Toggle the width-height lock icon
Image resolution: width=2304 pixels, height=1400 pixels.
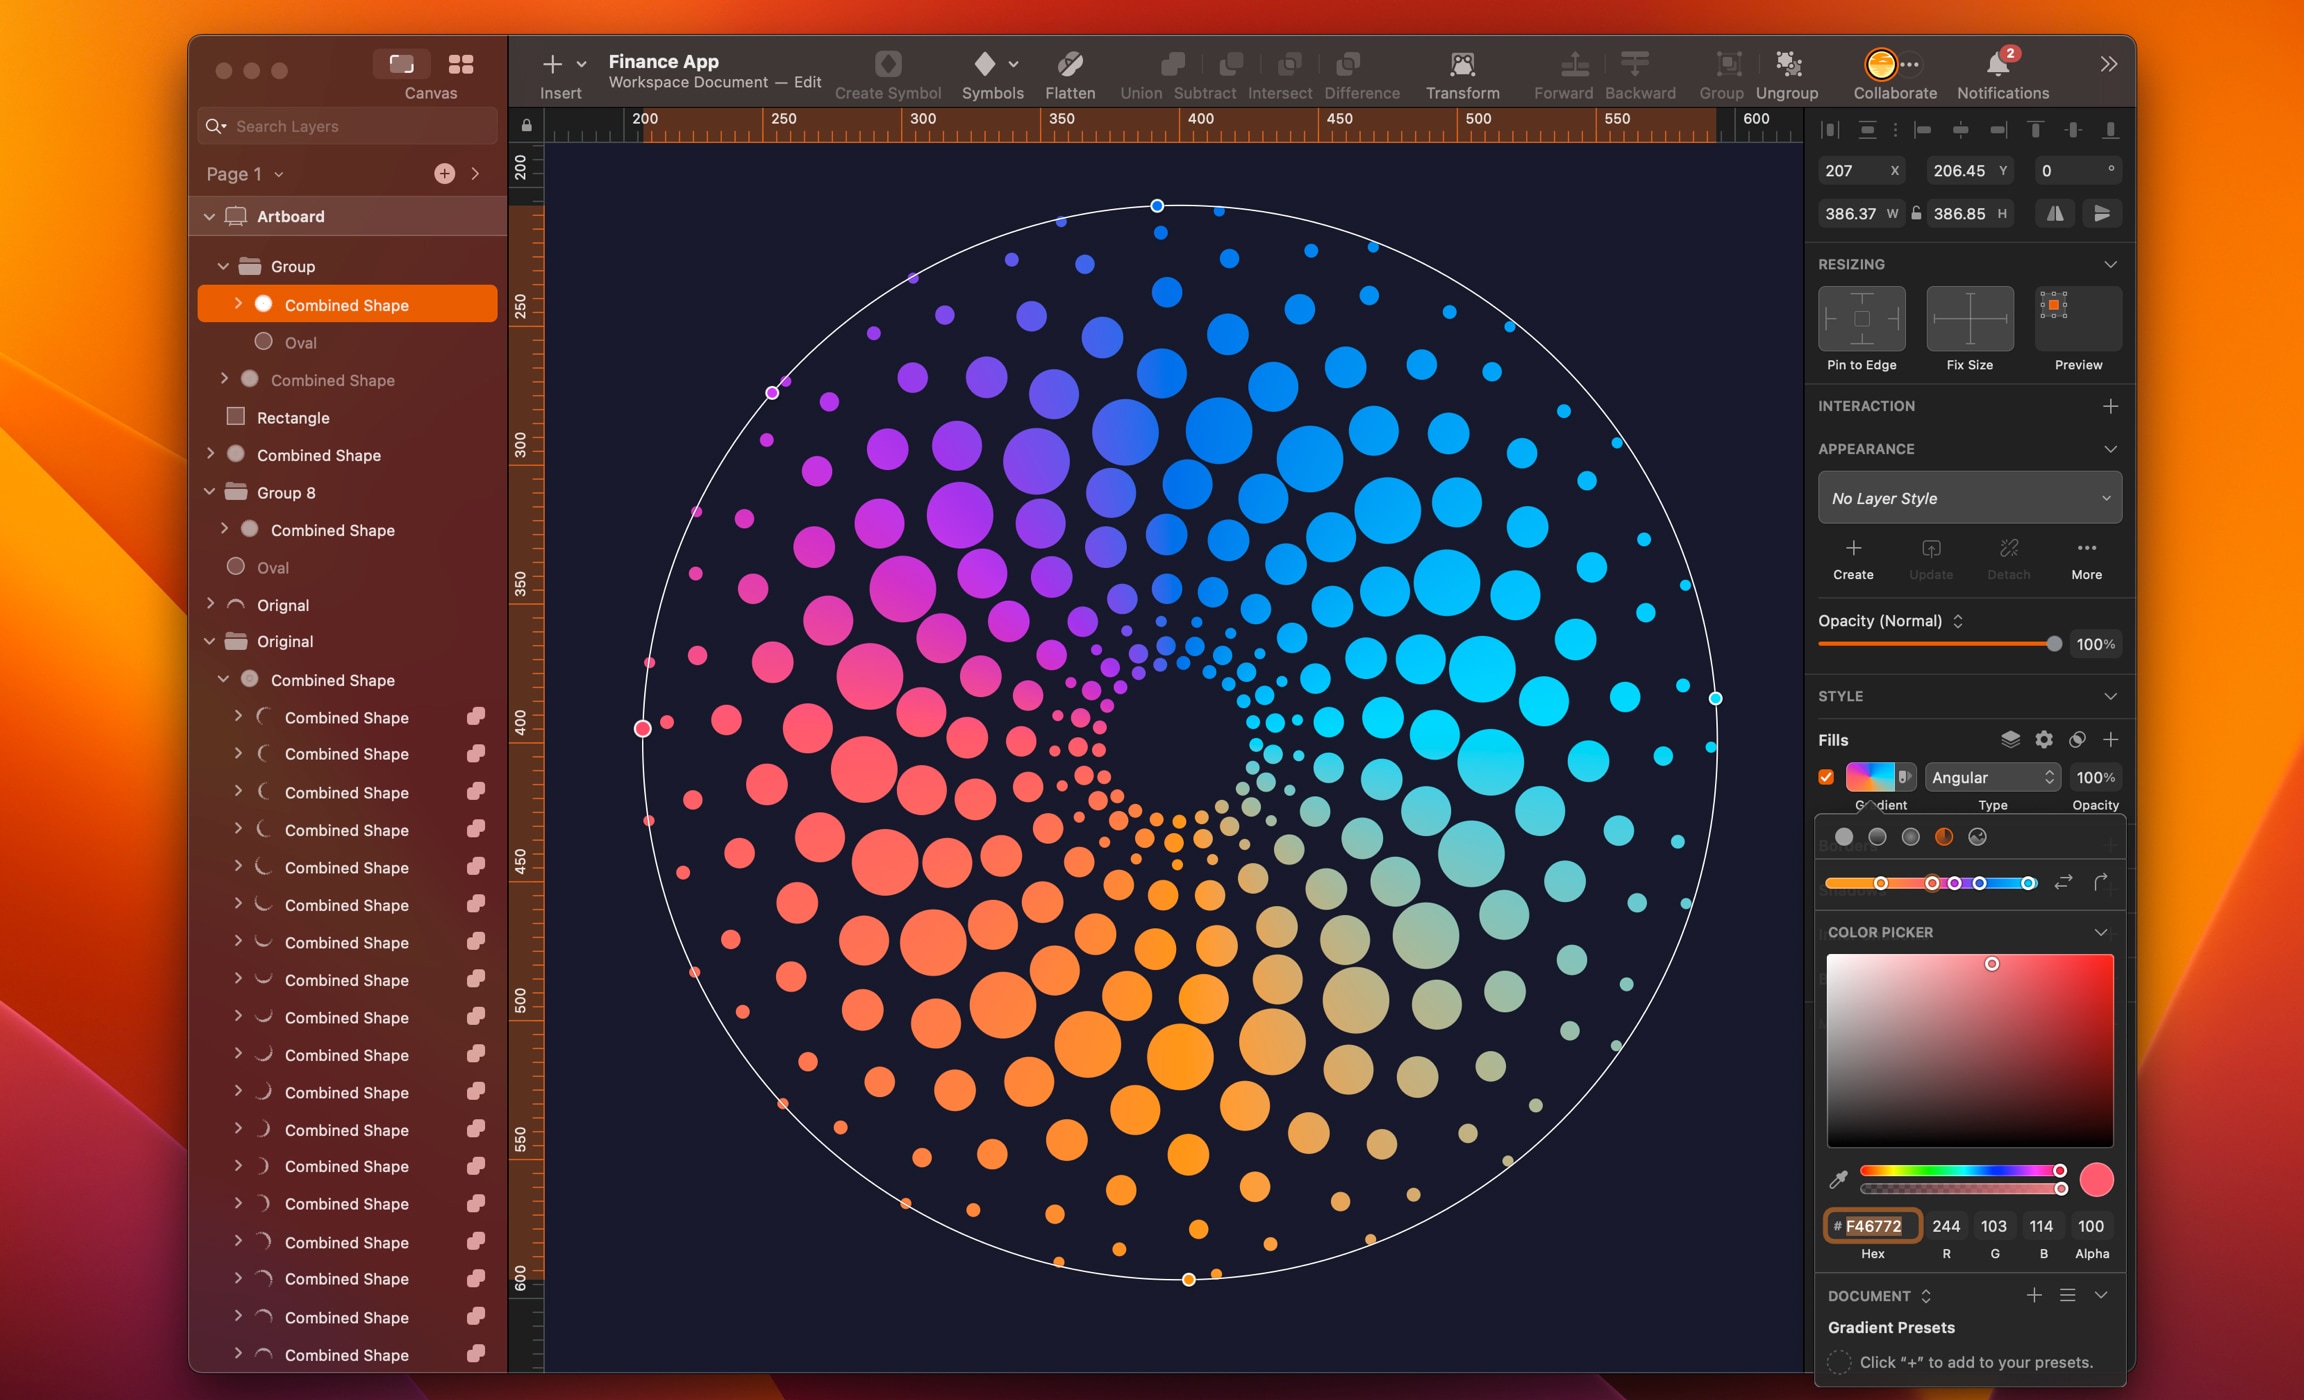click(1917, 213)
